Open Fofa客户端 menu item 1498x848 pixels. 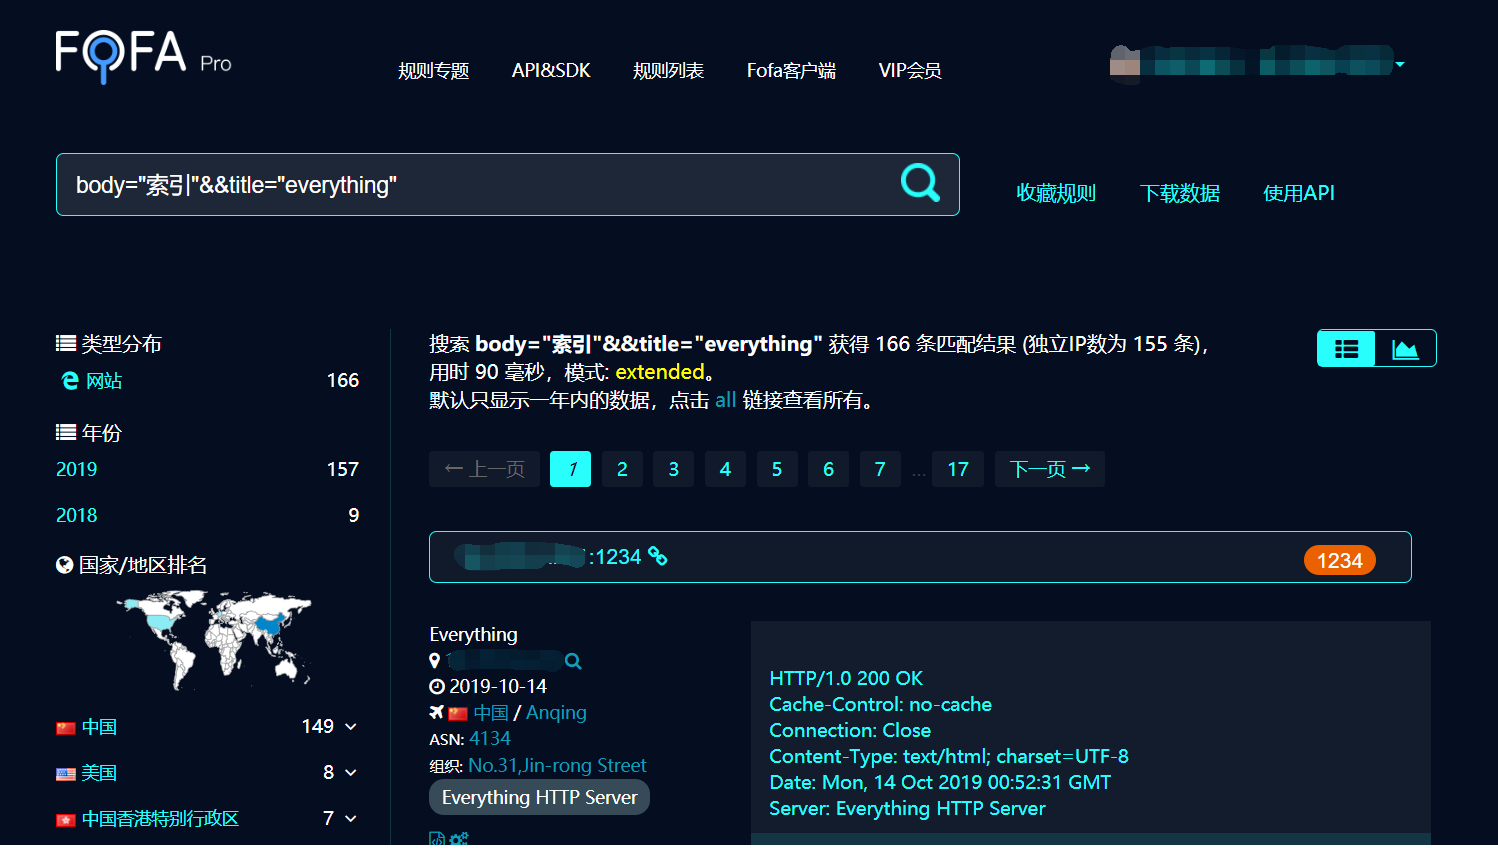pyautogui.click(x=791, y=70)
